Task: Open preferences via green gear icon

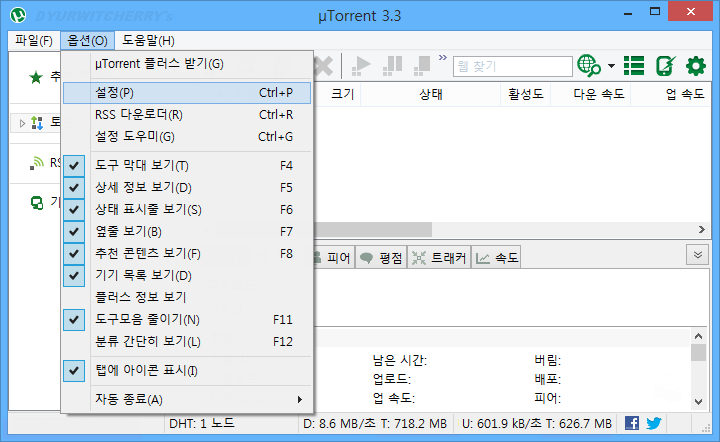Action: click(x=696, y=66)
